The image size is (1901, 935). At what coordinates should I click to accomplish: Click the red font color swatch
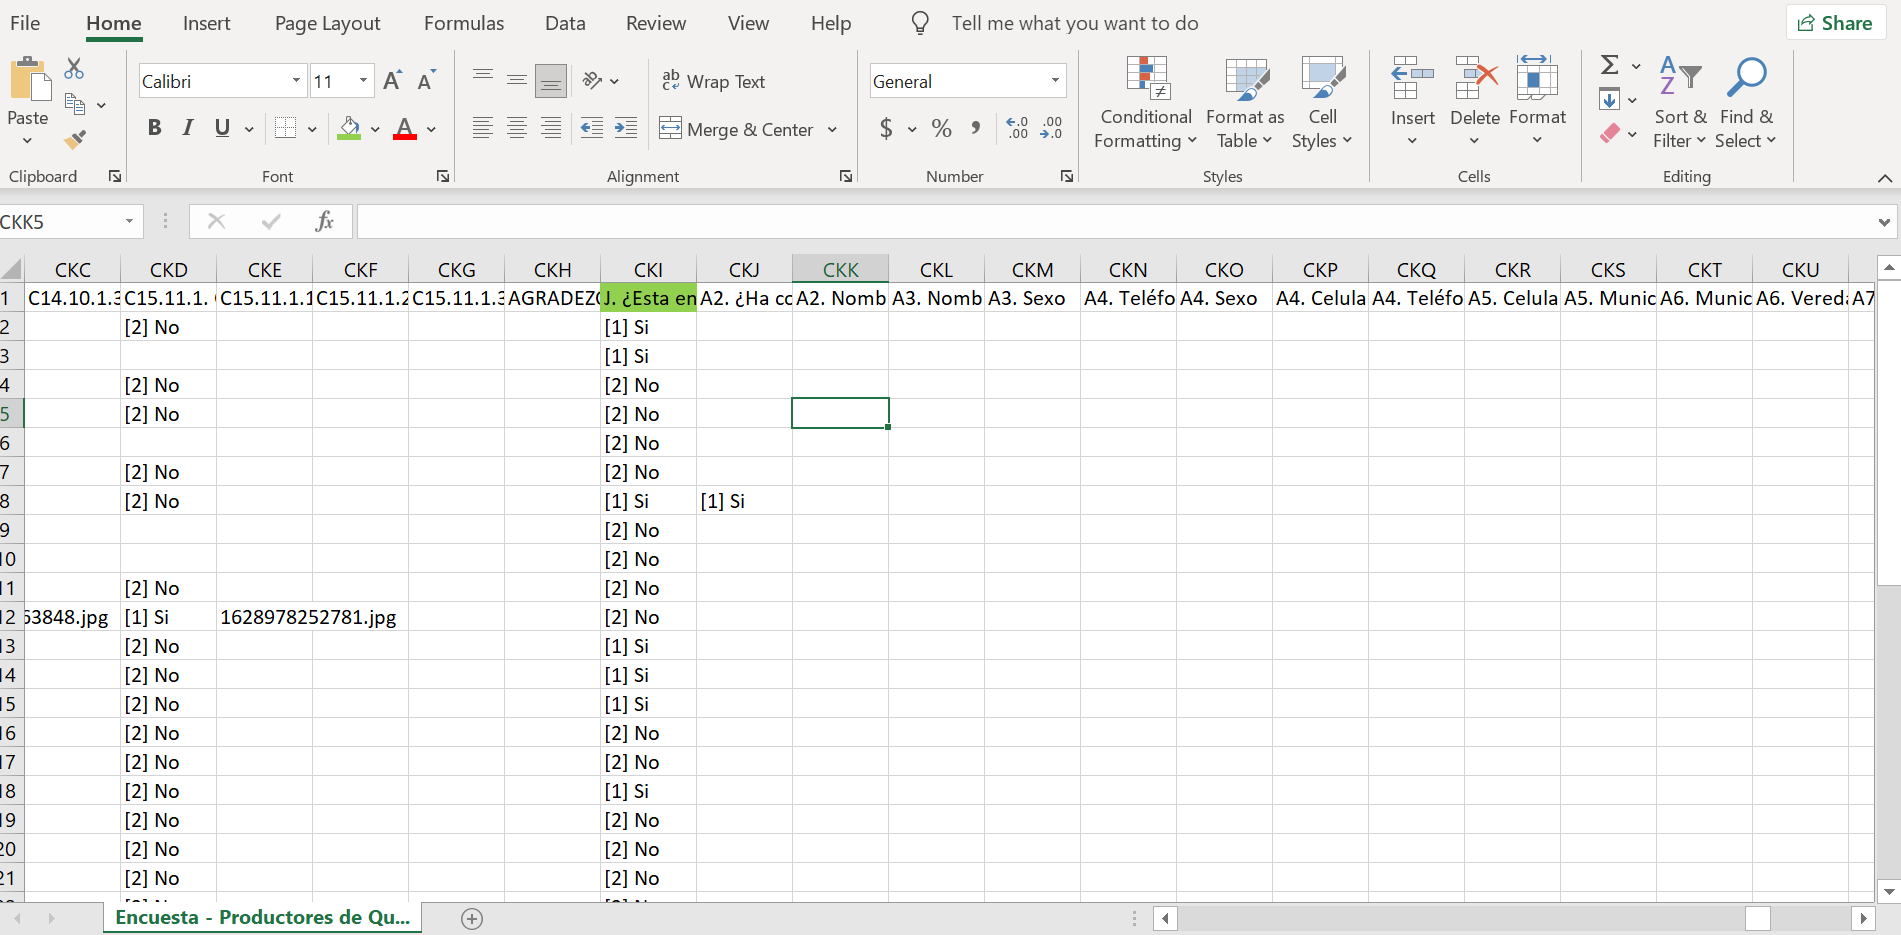(x=404, y=129)
